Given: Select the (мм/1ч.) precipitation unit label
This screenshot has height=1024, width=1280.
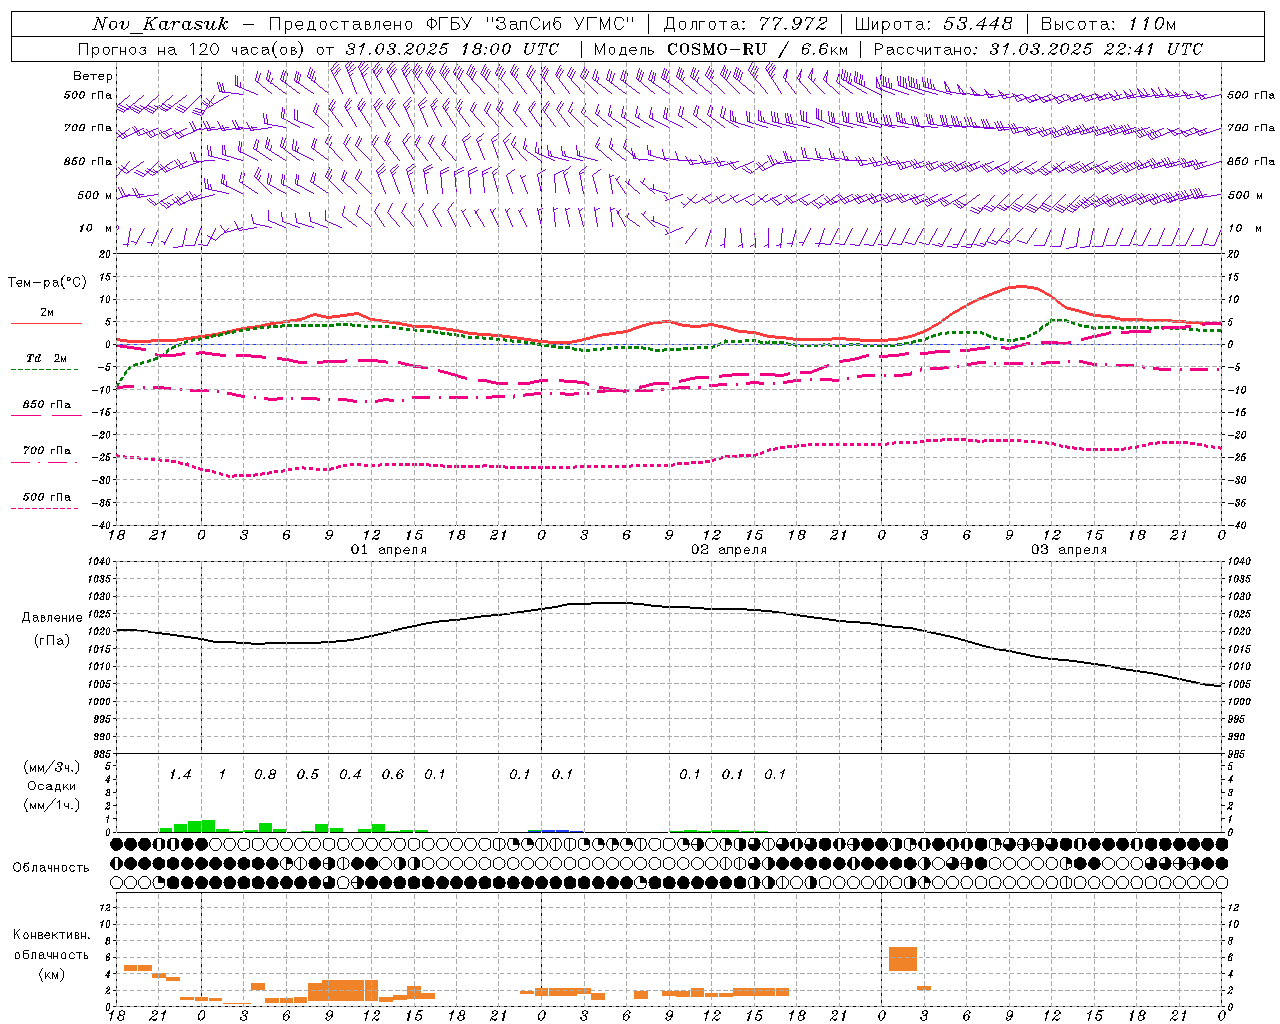Looking at the screenshot, I should [x=52, y=805].
